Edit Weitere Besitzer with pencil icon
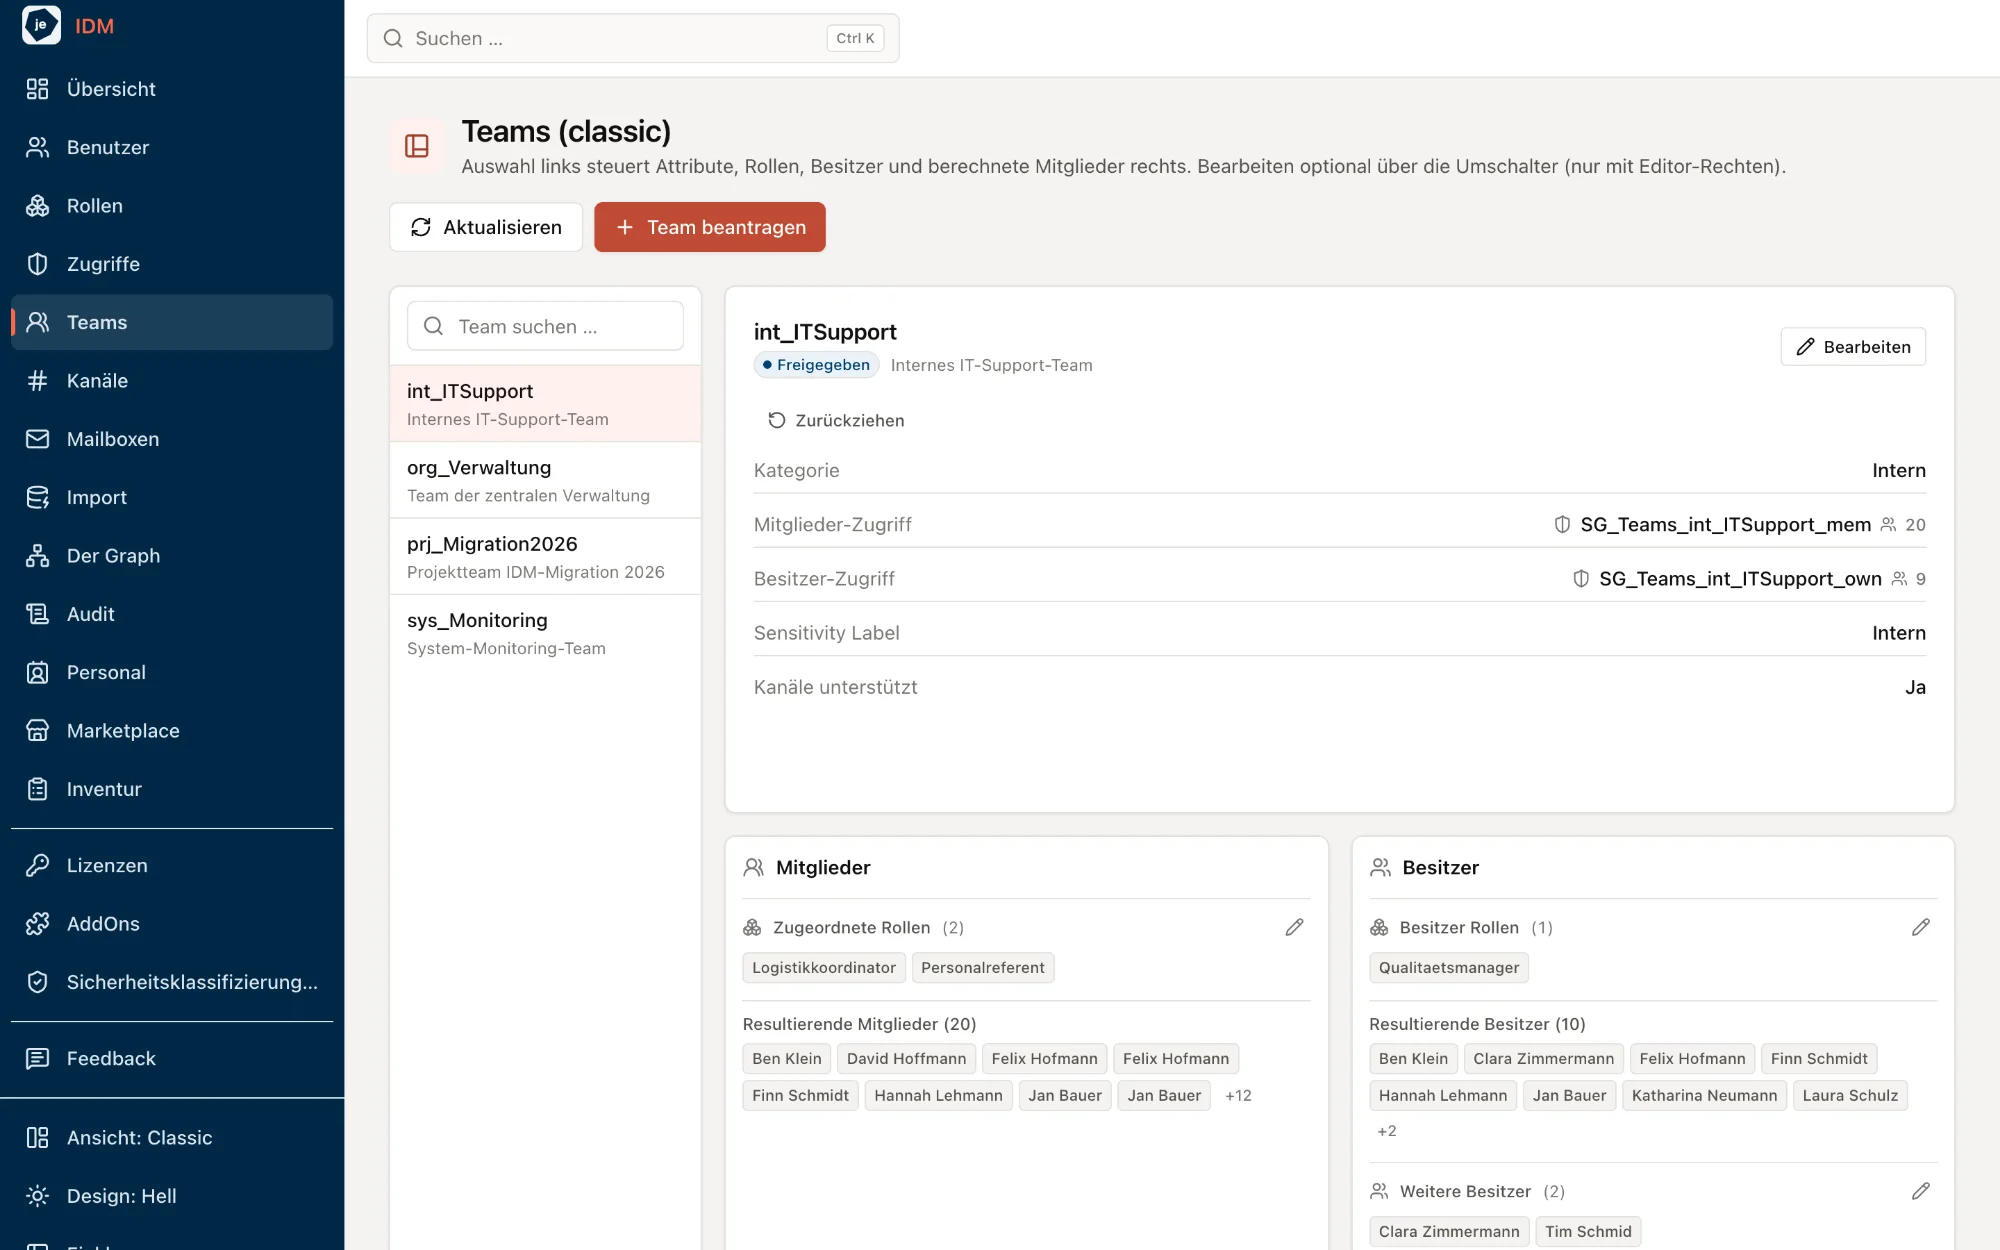Viewport: 2000px width, 1250px height. pyautogui.click(x=1920, y=1191)
